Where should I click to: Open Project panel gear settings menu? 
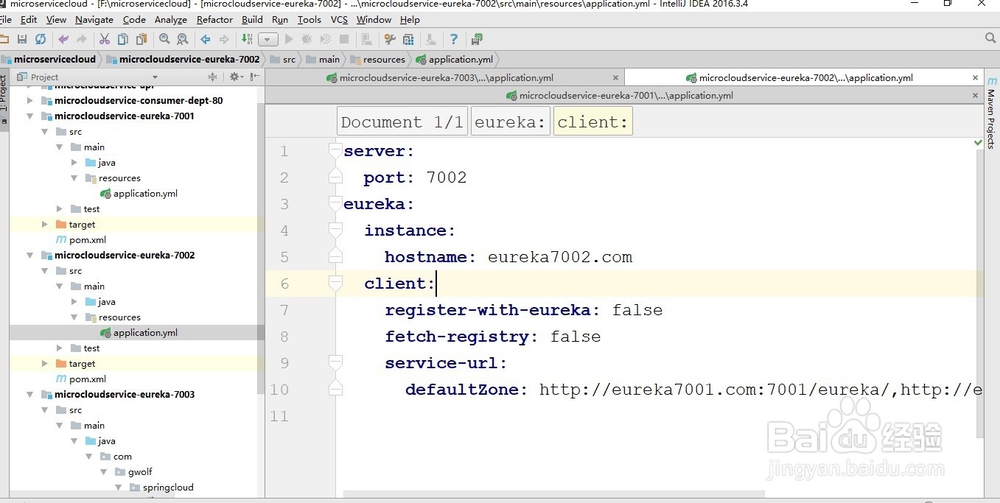point(236,77)
